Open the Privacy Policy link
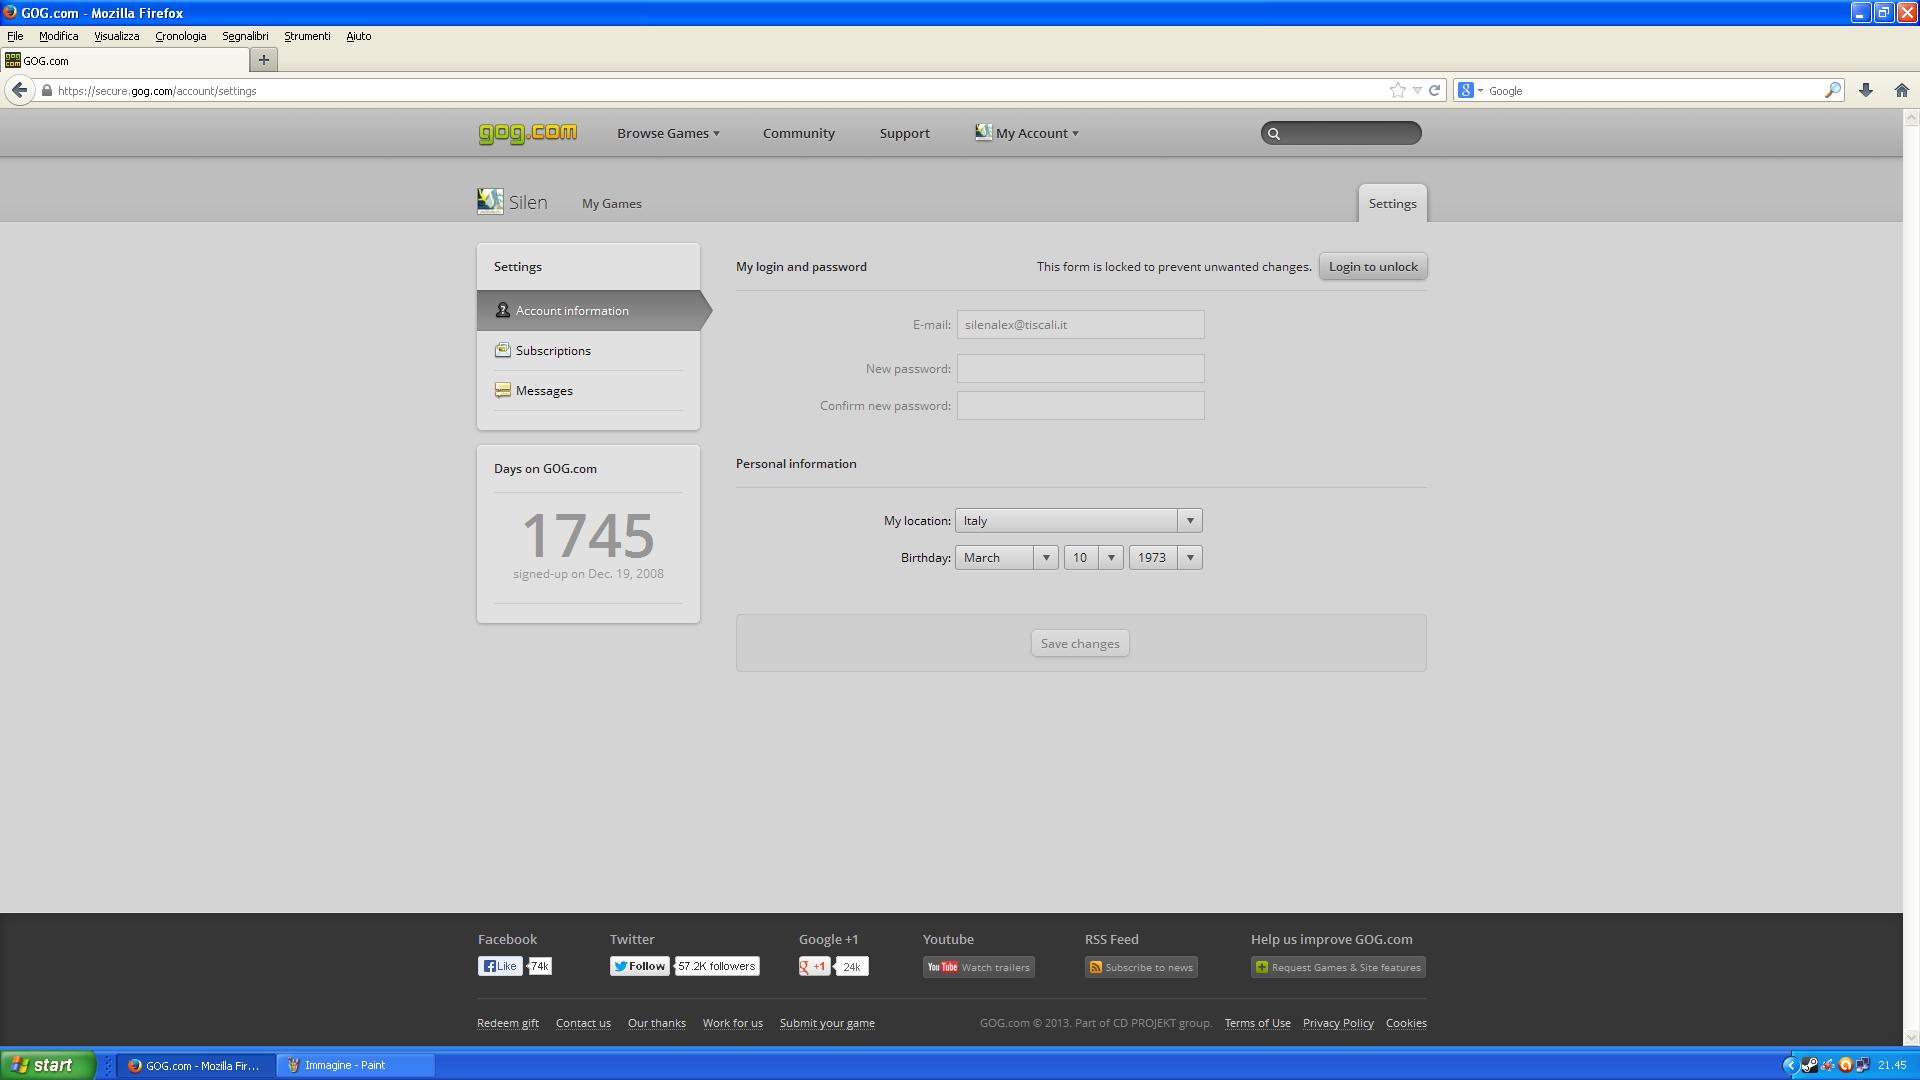Image resolution: width=1920 pixels, height=1080 pixels. (x=1338, y=1023)
